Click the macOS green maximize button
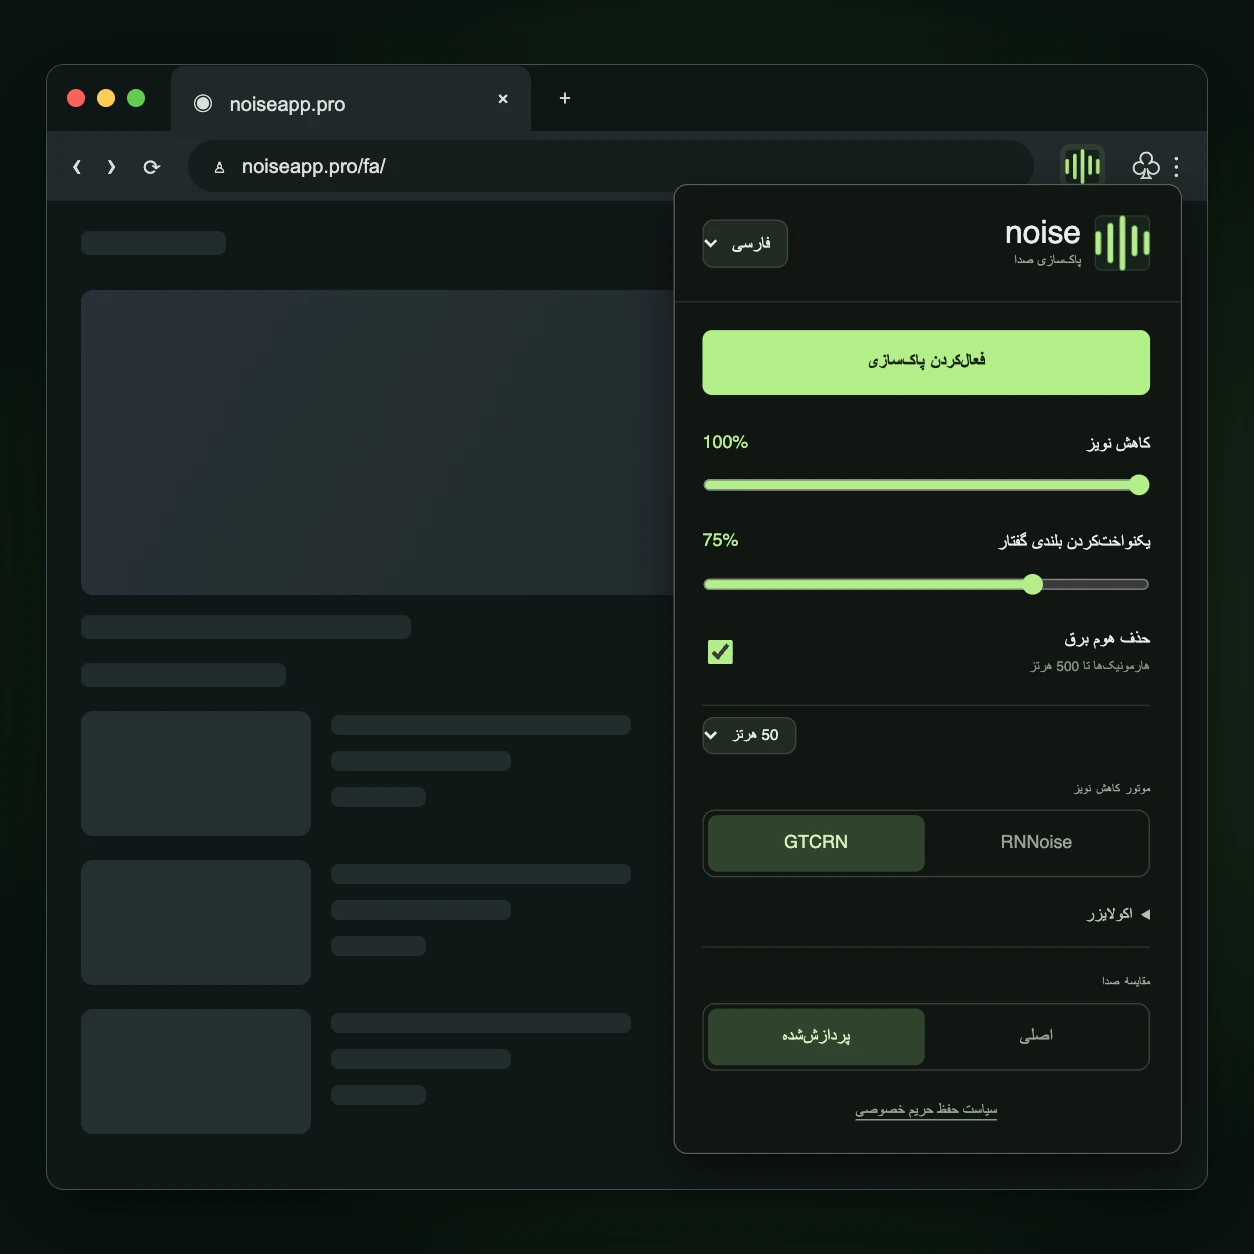Screen dimensions: 1254x1254 point(136,98)
